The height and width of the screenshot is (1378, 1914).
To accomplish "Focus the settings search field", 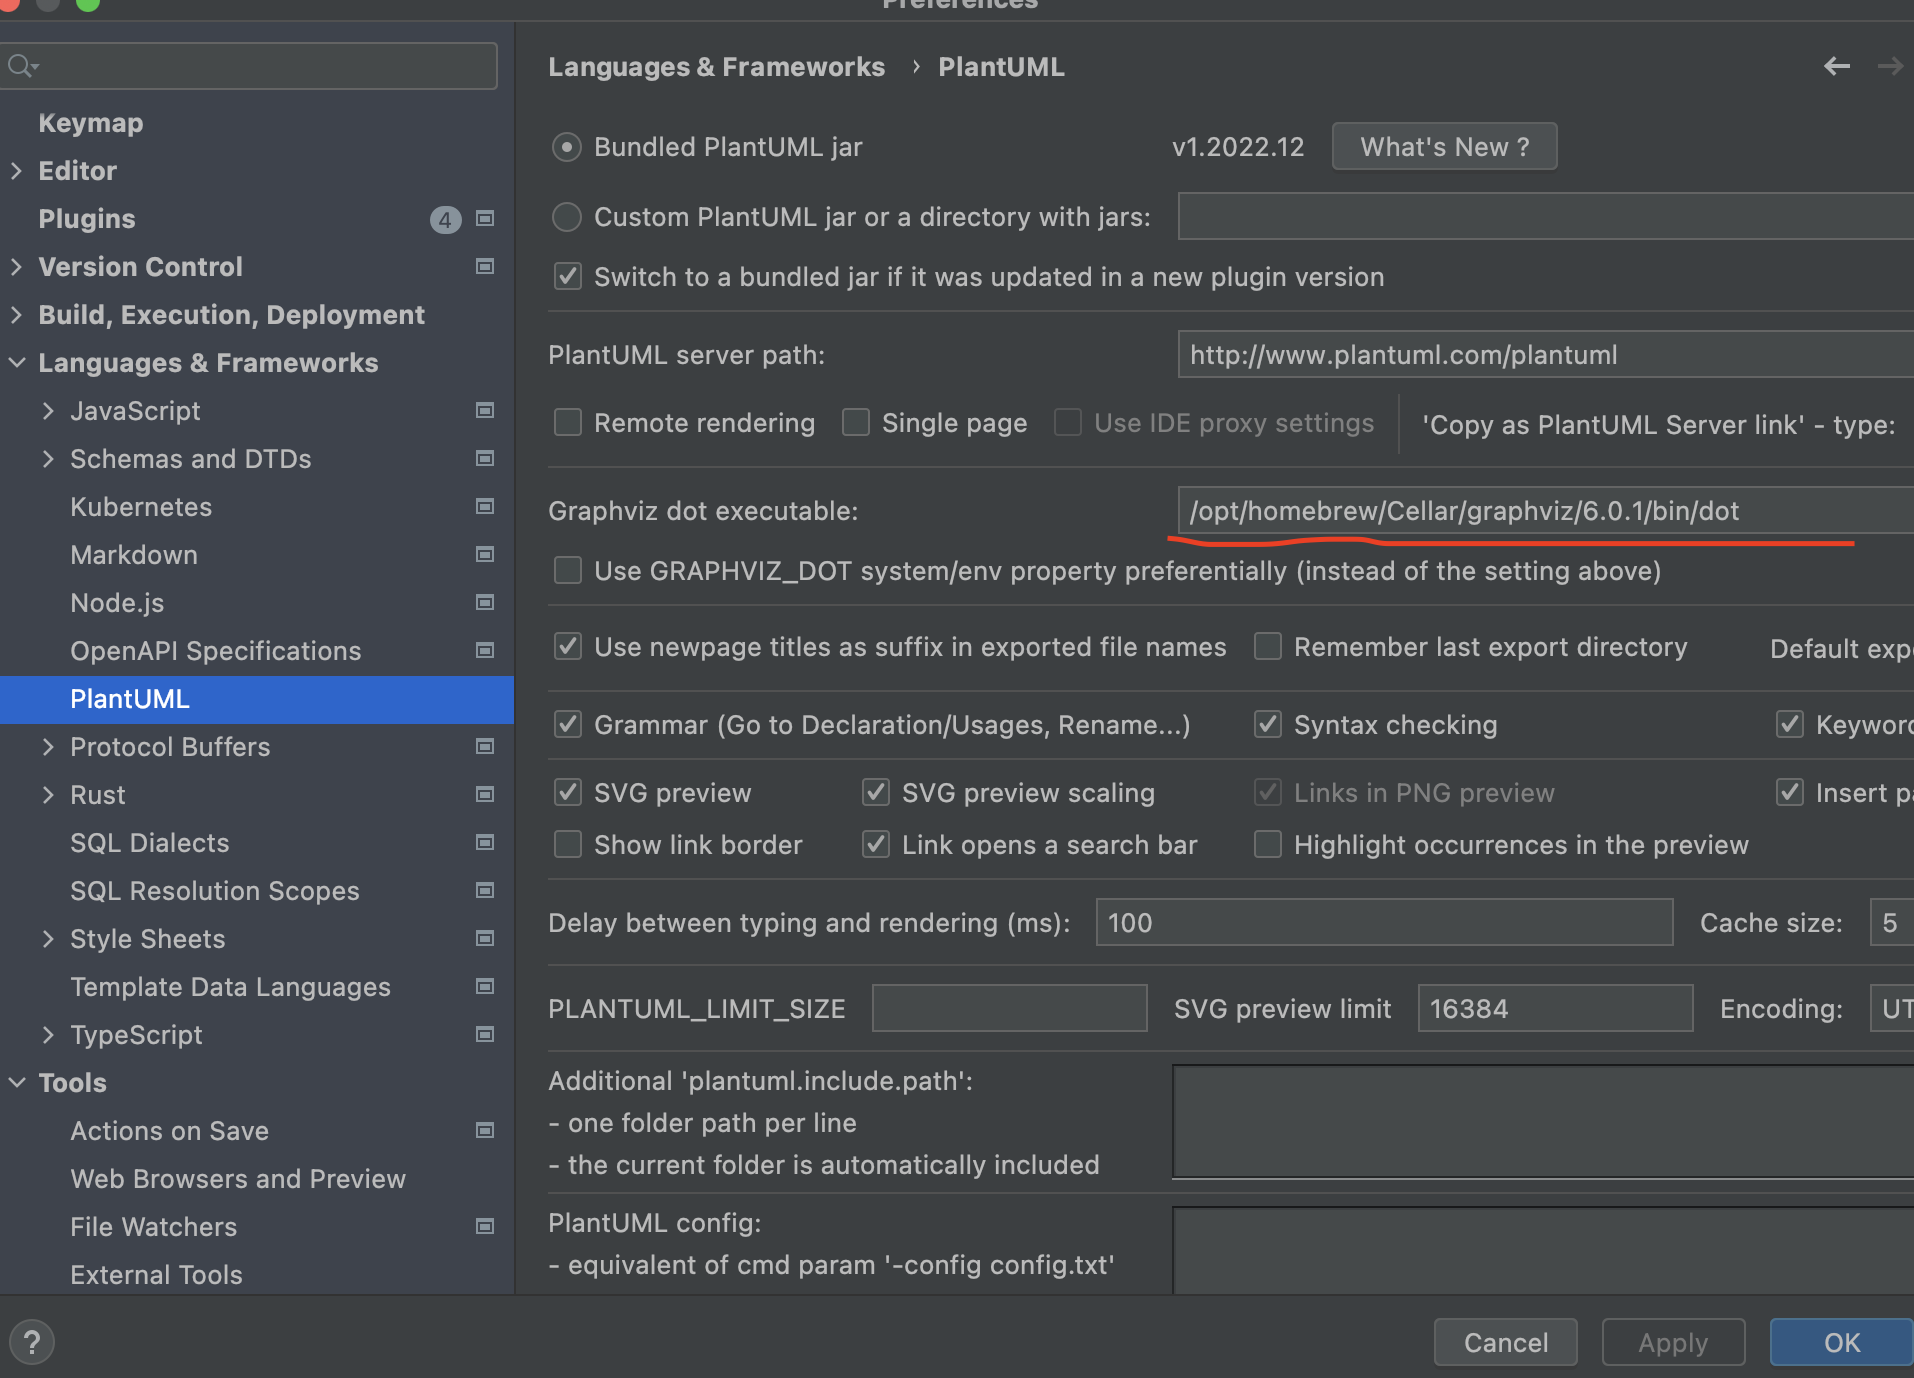I will 249,66.
